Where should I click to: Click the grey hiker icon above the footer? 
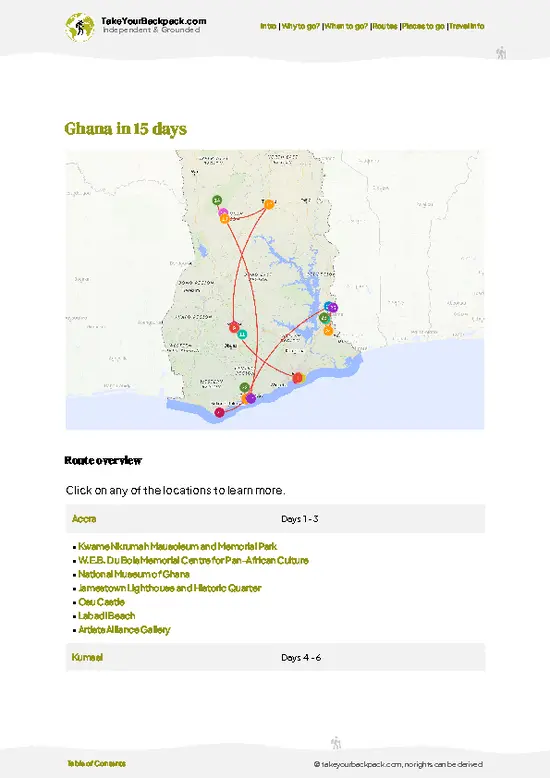click(336, 743)
